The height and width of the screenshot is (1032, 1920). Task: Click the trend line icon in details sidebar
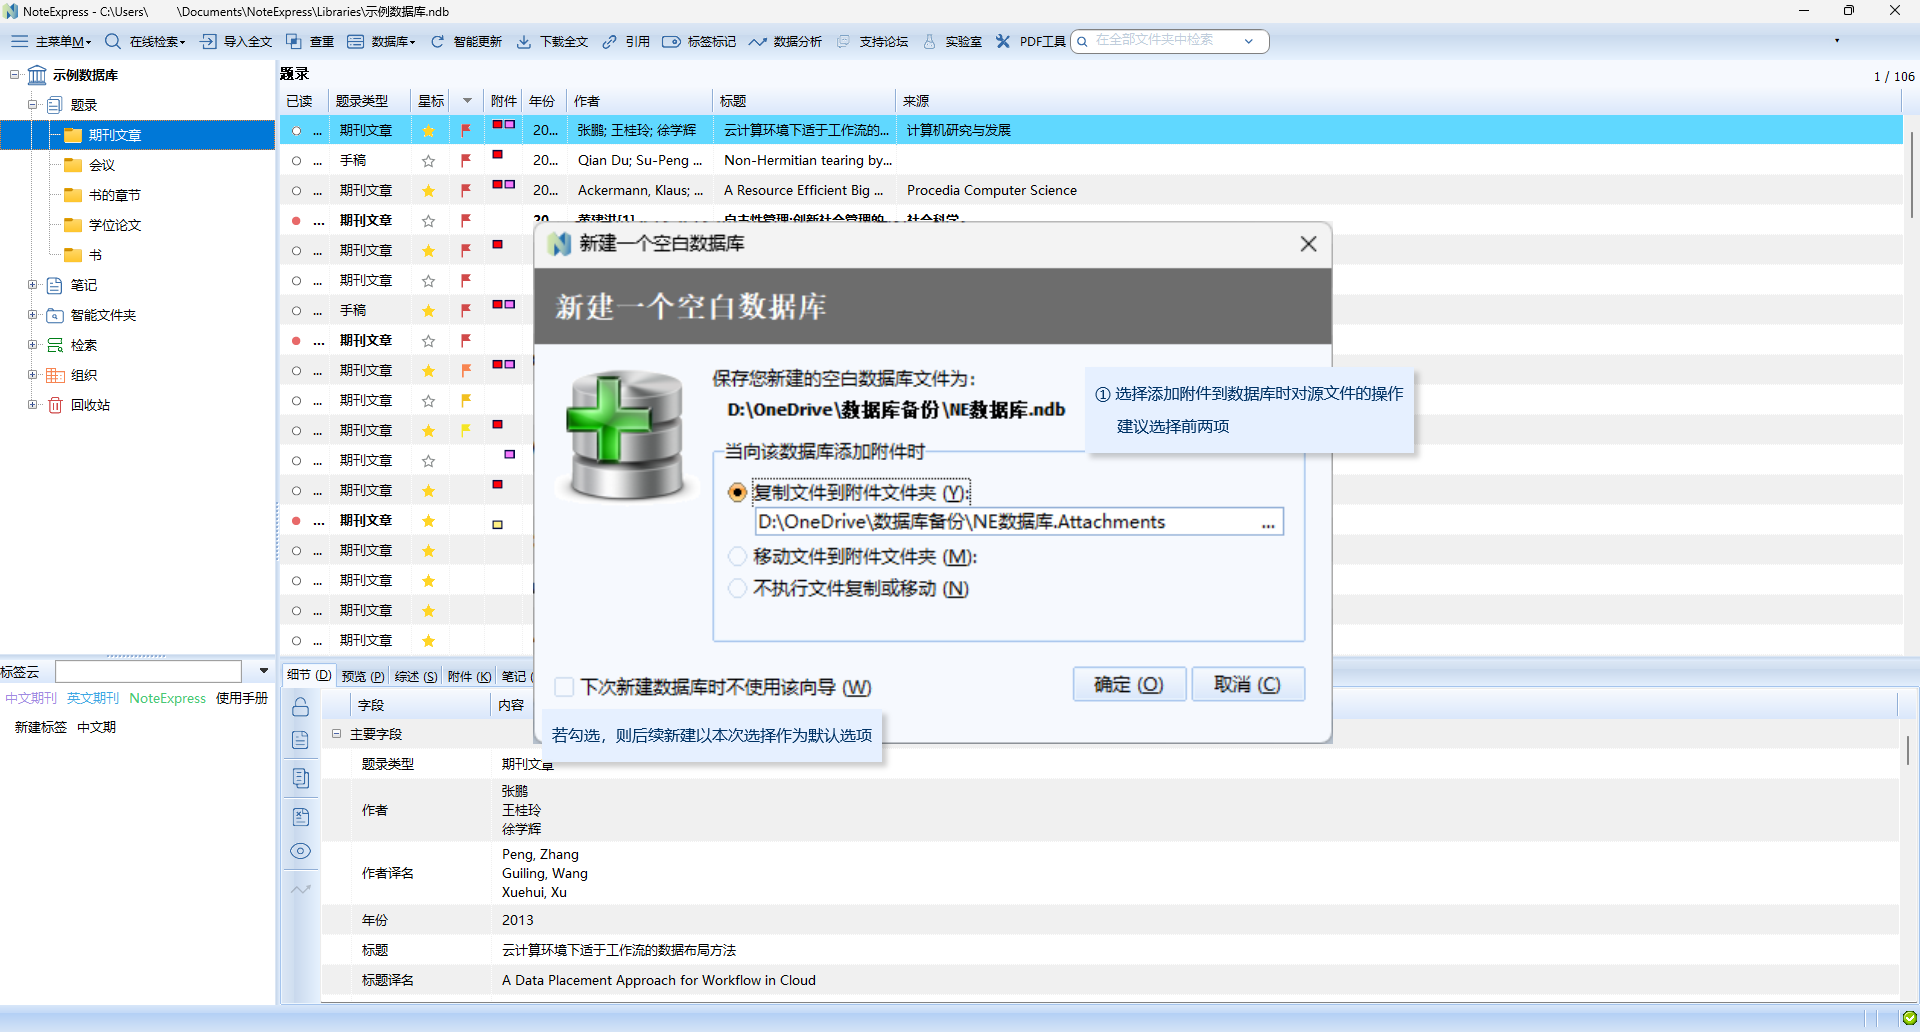(x=300, y=888)
